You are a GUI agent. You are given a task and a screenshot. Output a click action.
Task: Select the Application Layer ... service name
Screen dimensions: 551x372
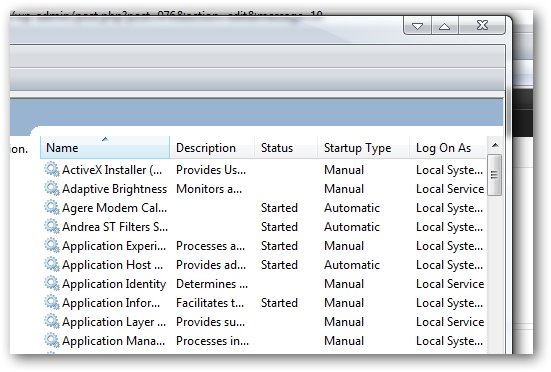click(114, 322)
